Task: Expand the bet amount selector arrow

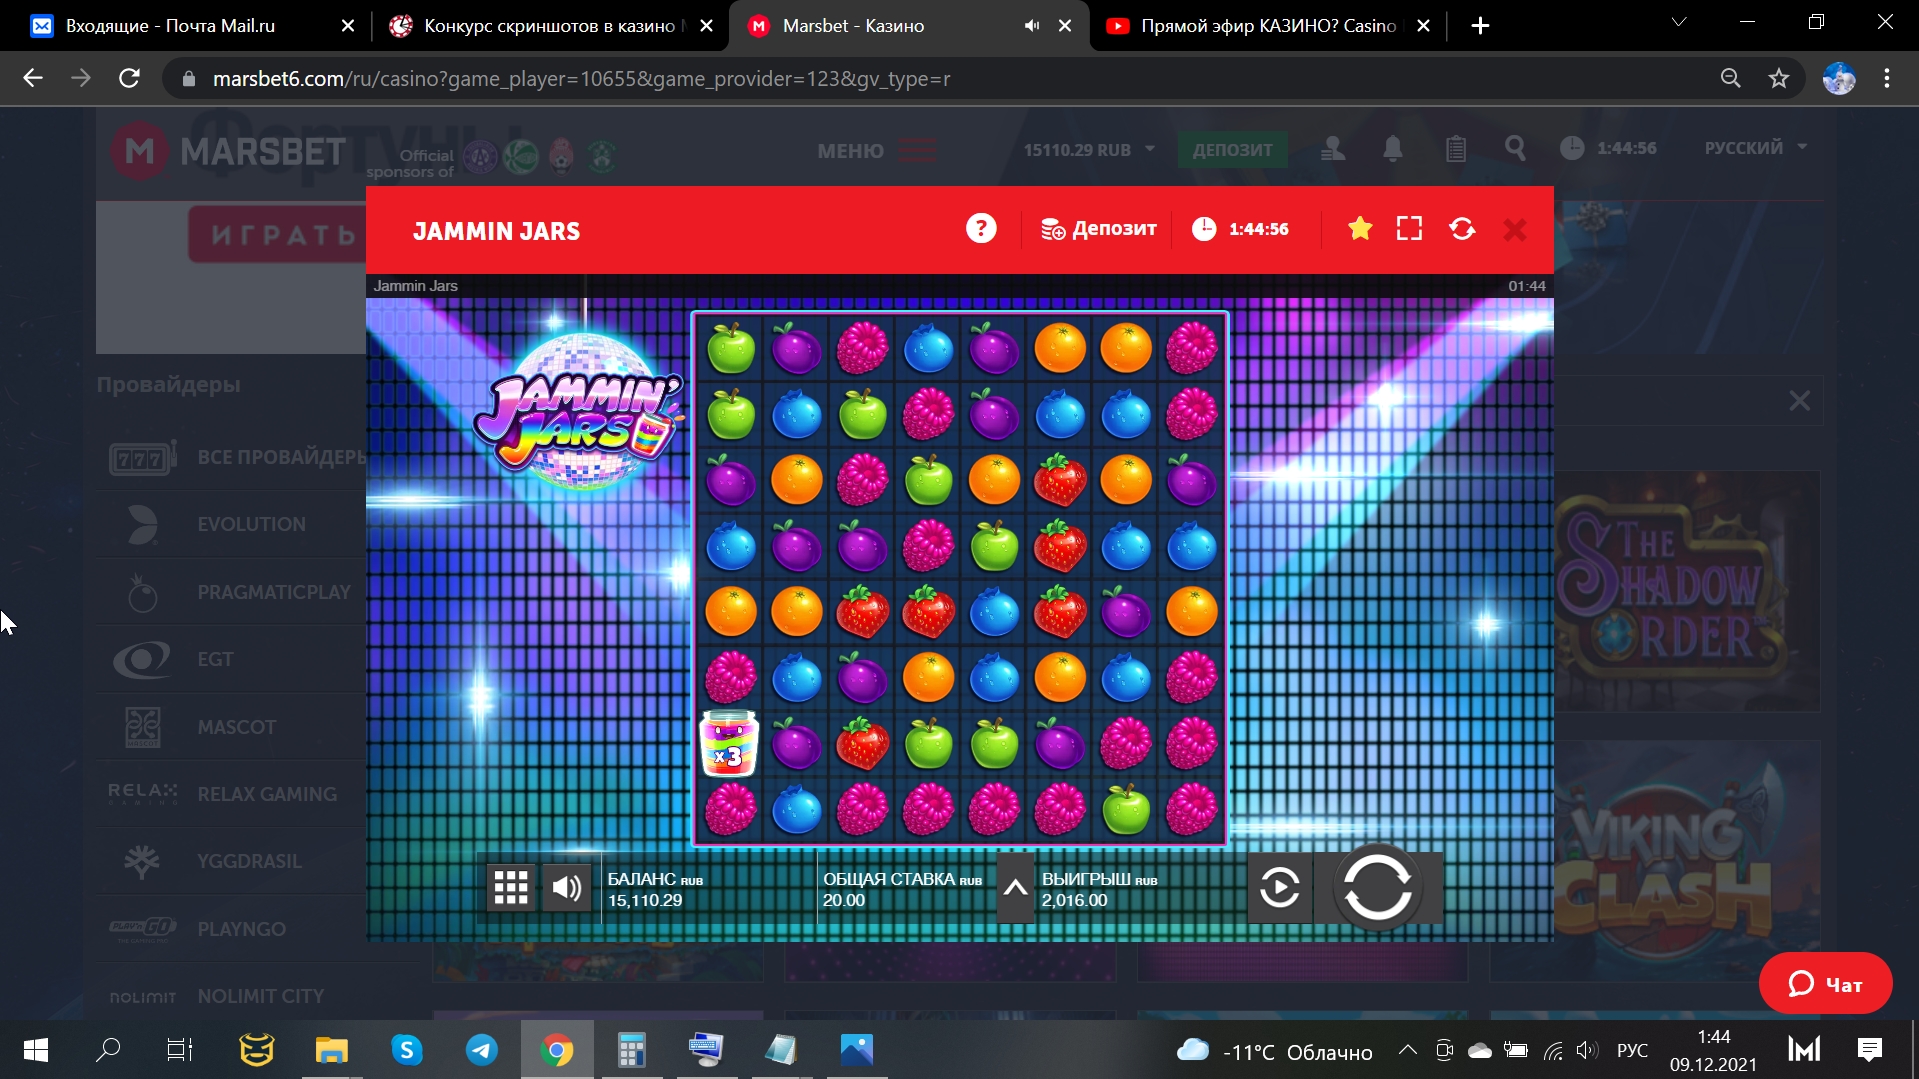Action: point(1015,887)
